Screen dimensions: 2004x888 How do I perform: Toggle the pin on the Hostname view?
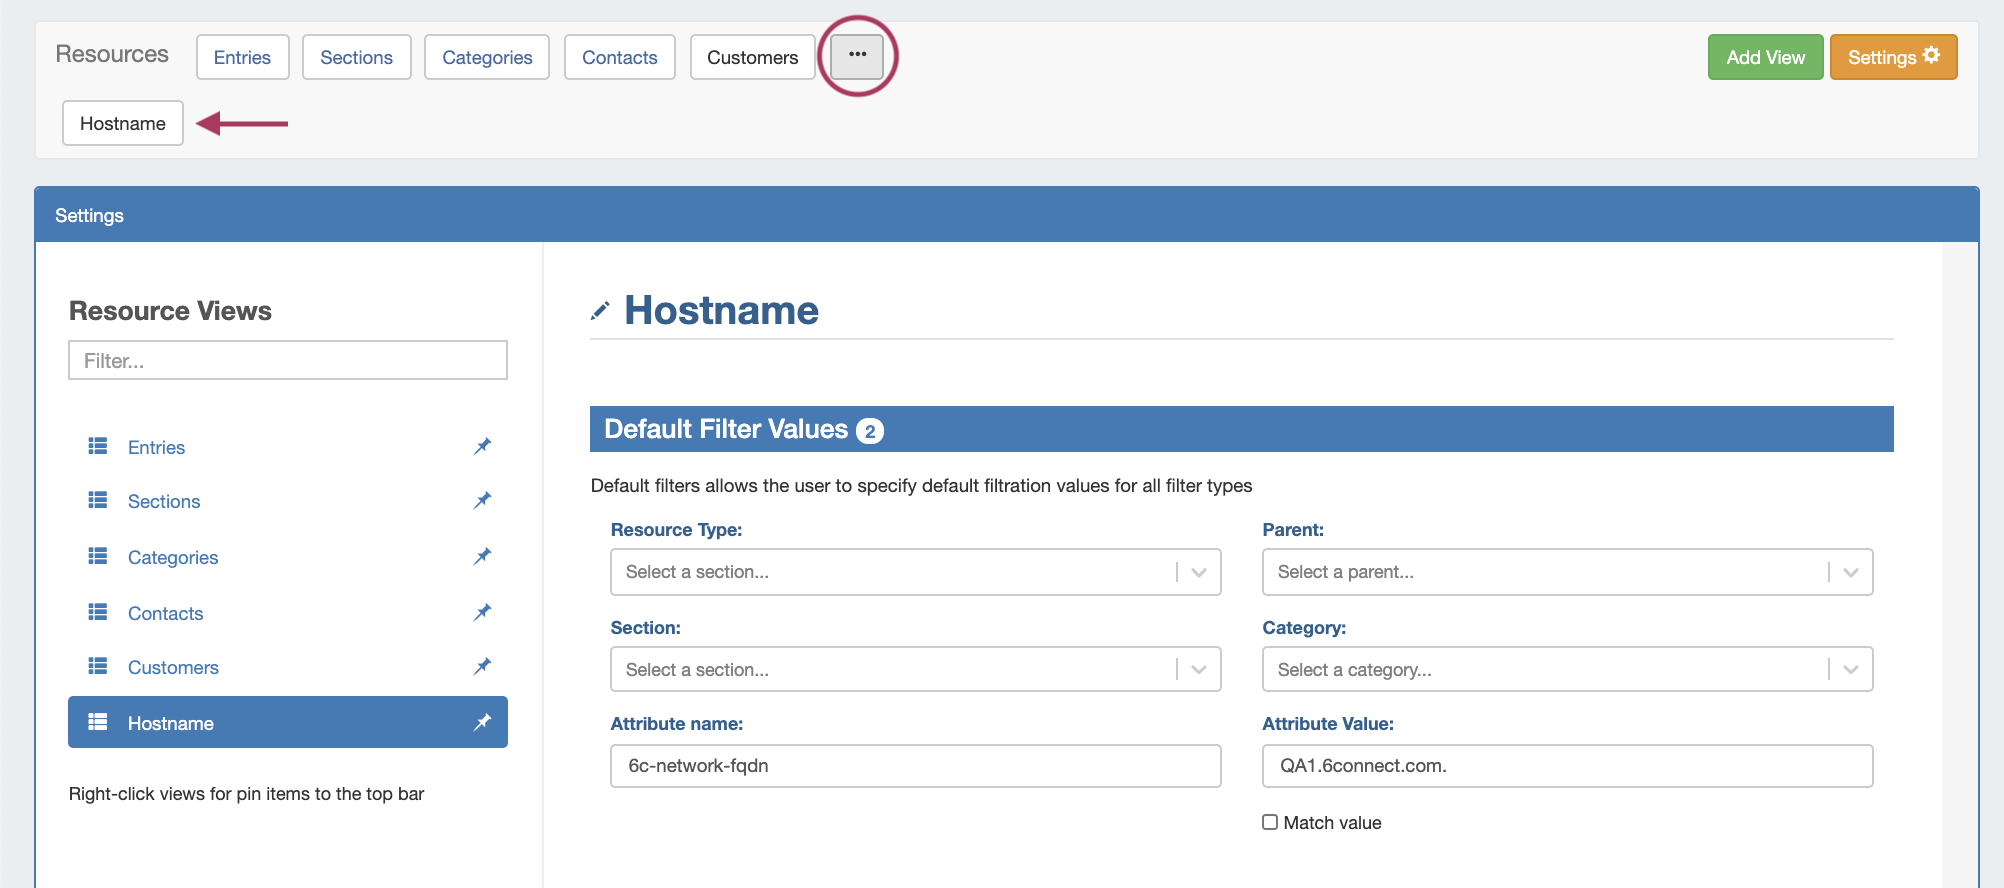click(x=483, y=723)
